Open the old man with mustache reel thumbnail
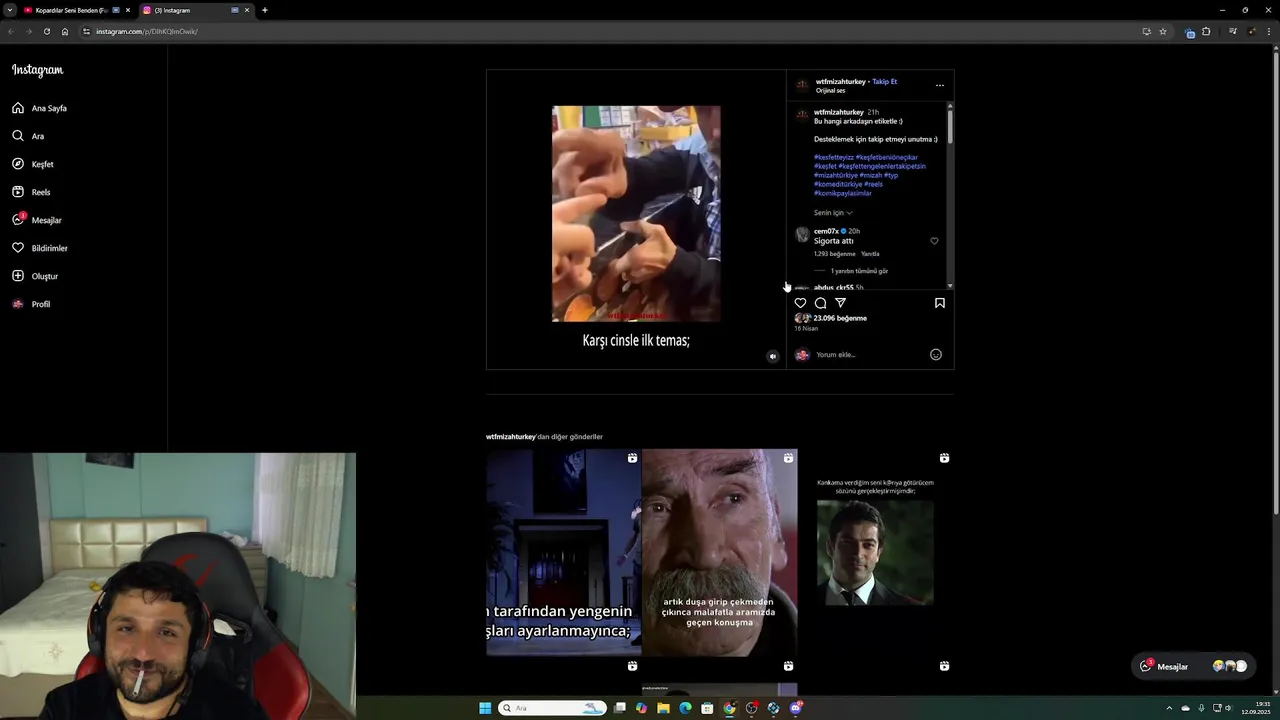The image size is (1280, 720). [x=719, y=552]
